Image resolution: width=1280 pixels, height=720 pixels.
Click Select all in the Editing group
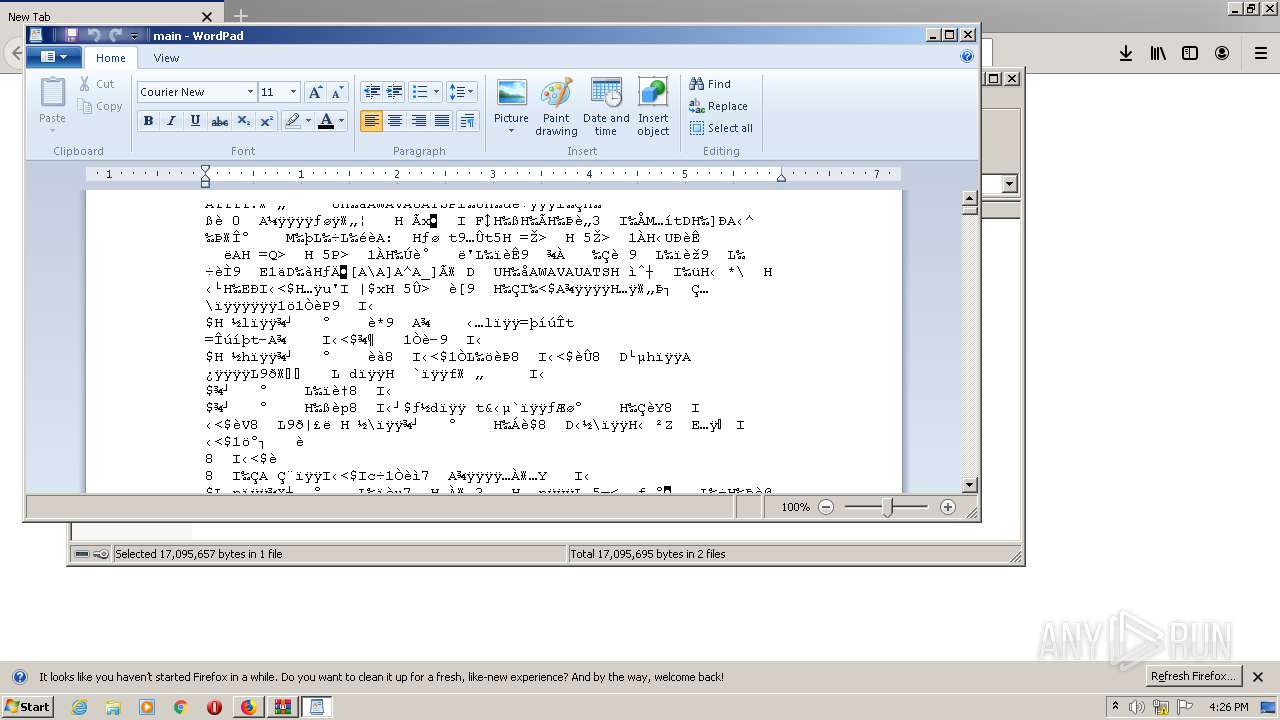click(721, 128)
